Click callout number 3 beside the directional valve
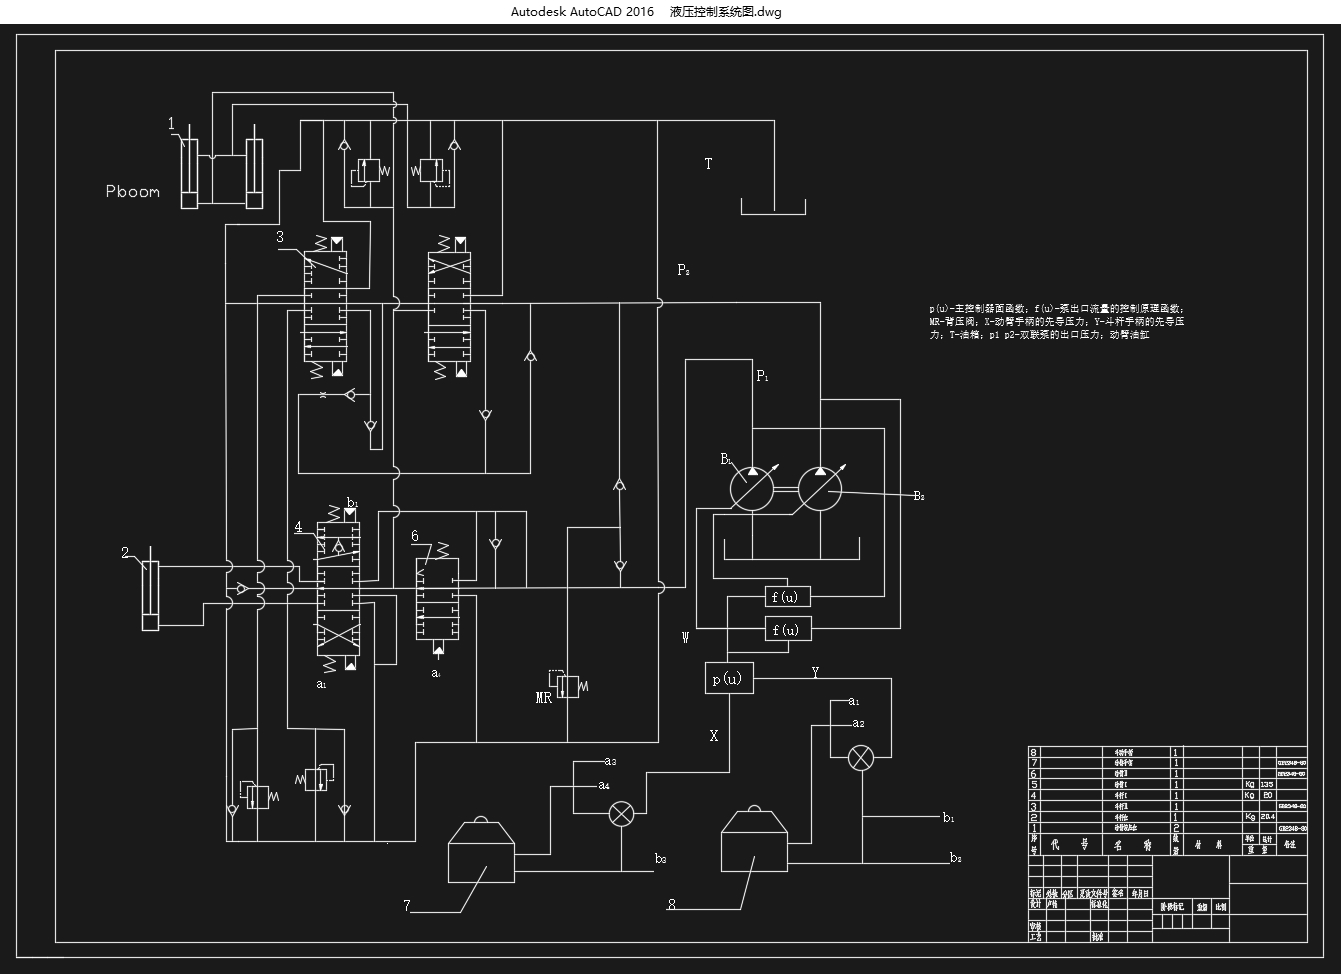Screen dimensions: 1341x974 click(280, 237)
